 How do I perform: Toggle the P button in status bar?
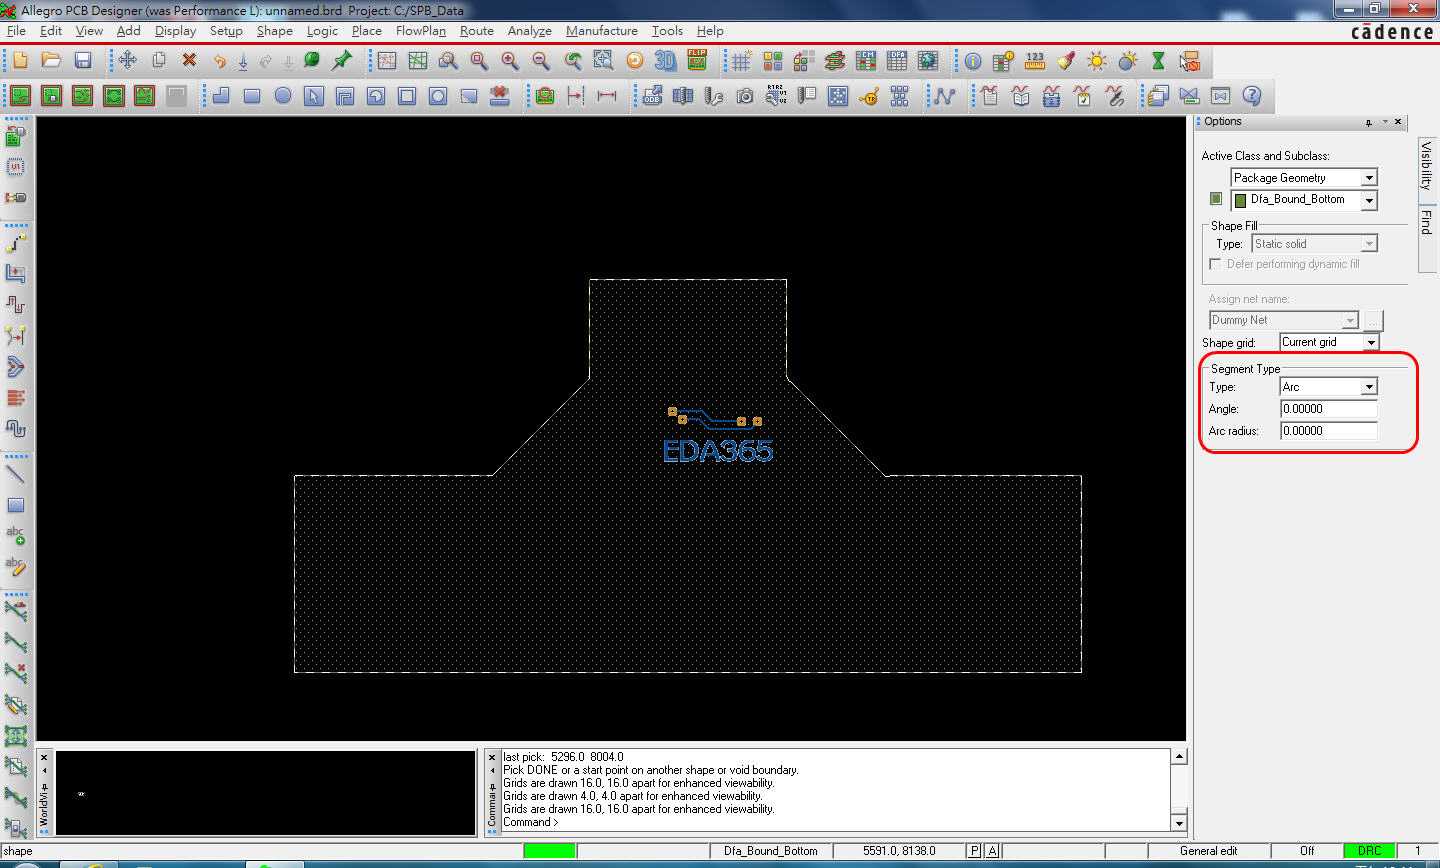(x=975, y=851)
